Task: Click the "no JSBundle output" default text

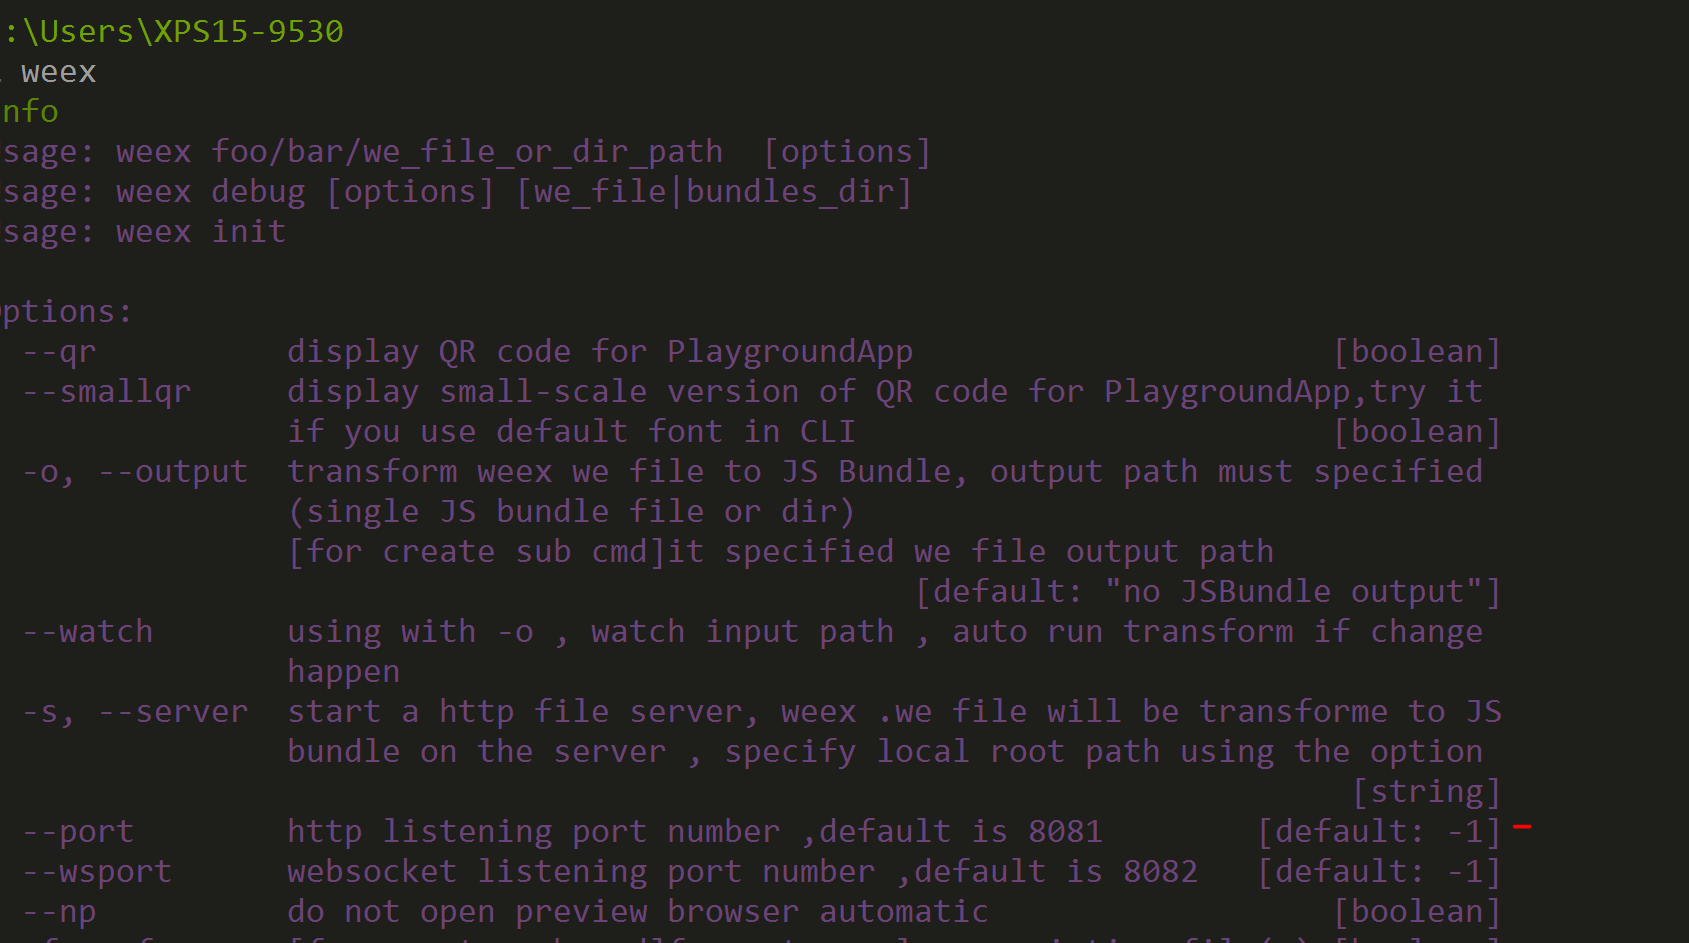Action: 1293,592
